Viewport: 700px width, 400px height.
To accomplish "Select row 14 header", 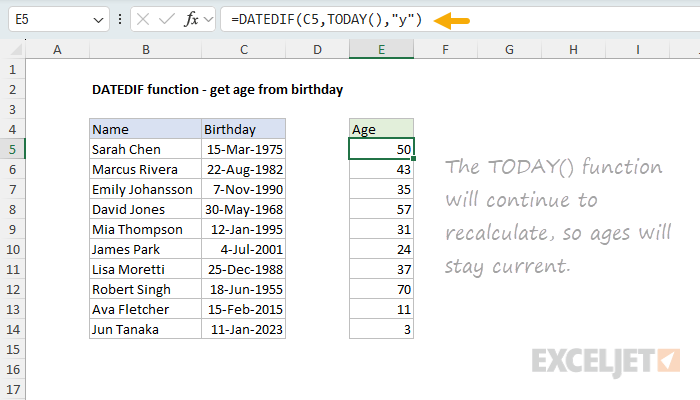I will tap(12, 329).
